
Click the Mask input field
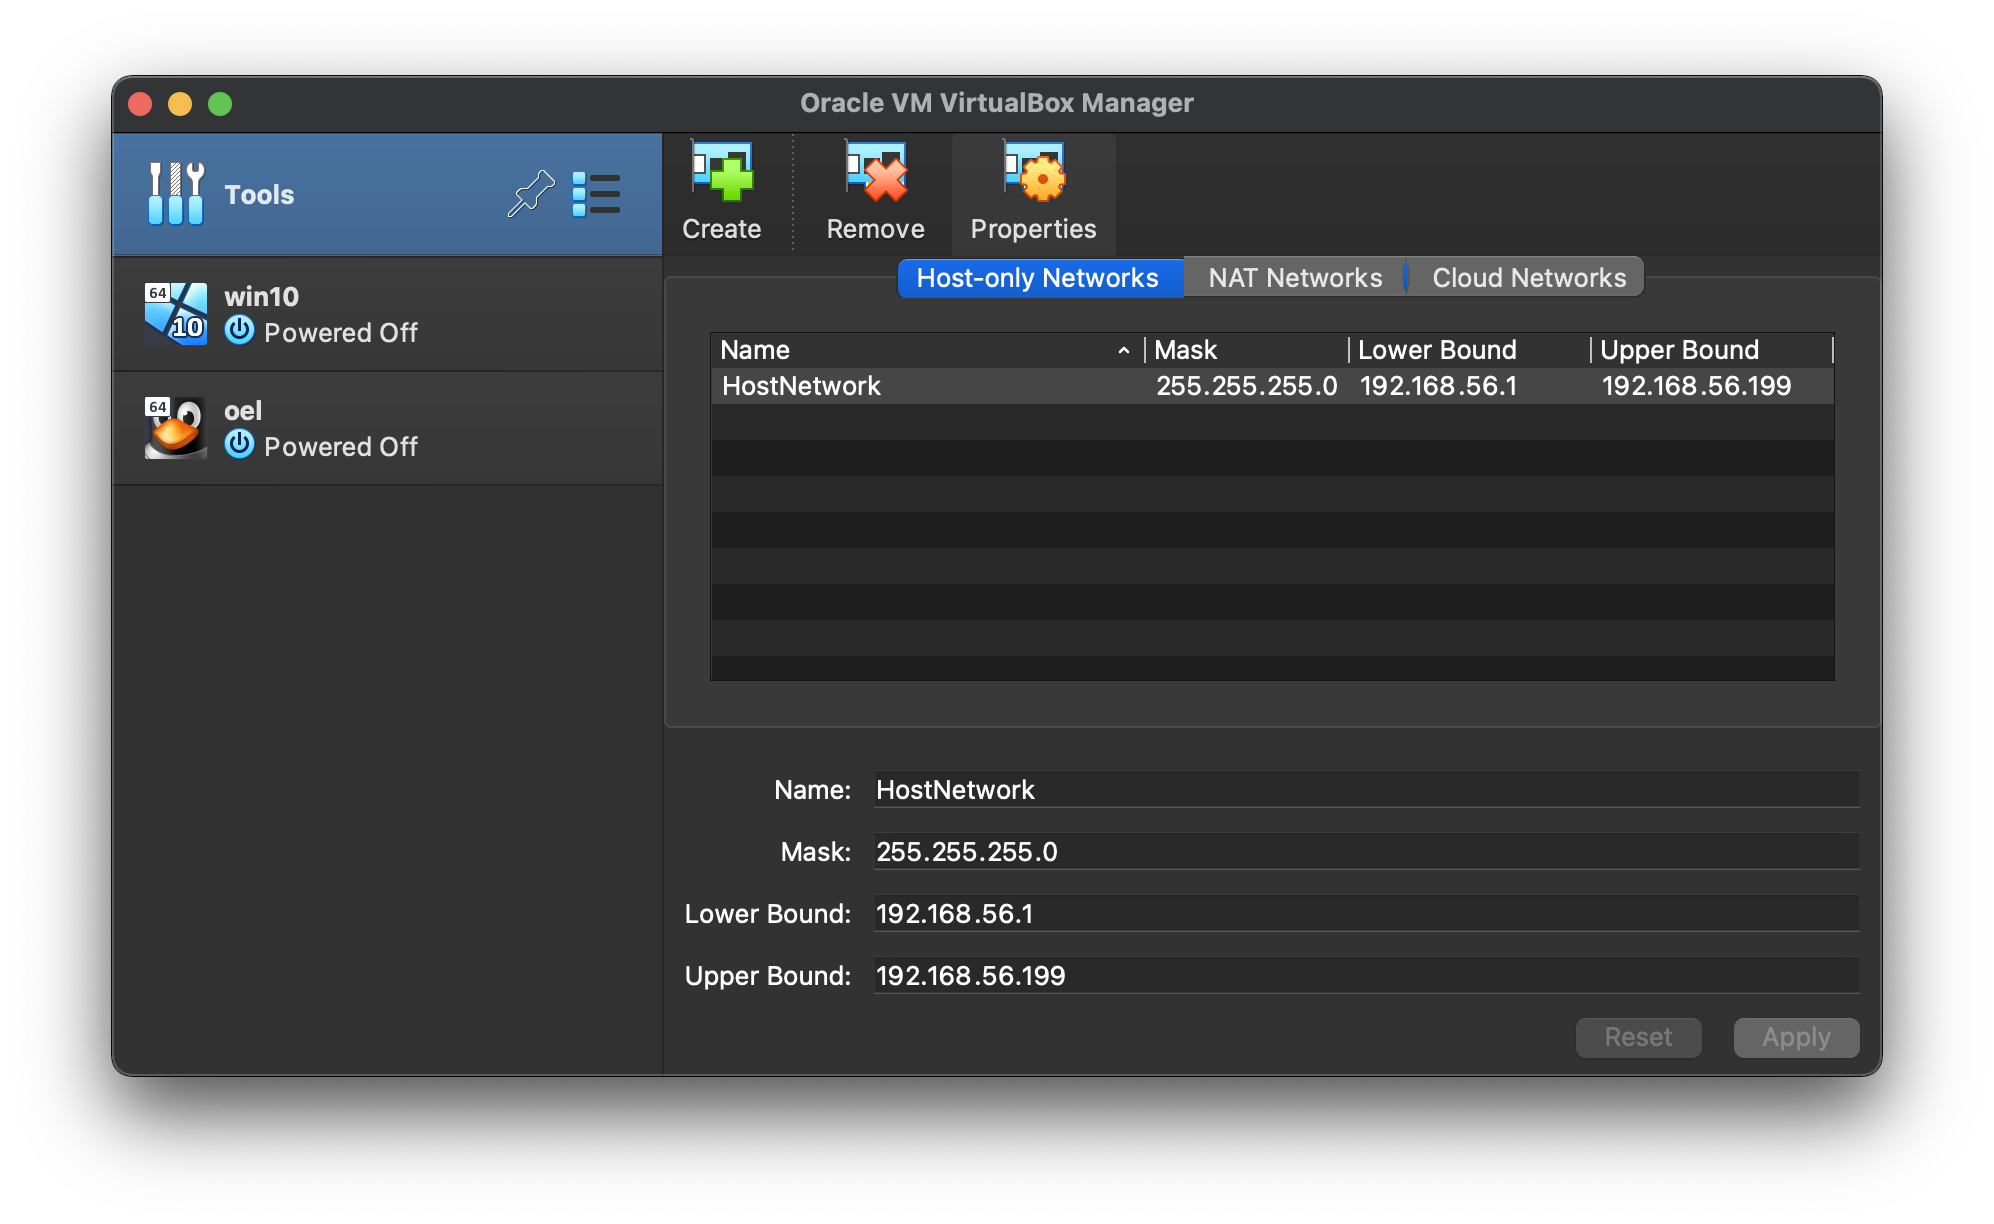pos(1366,852)
